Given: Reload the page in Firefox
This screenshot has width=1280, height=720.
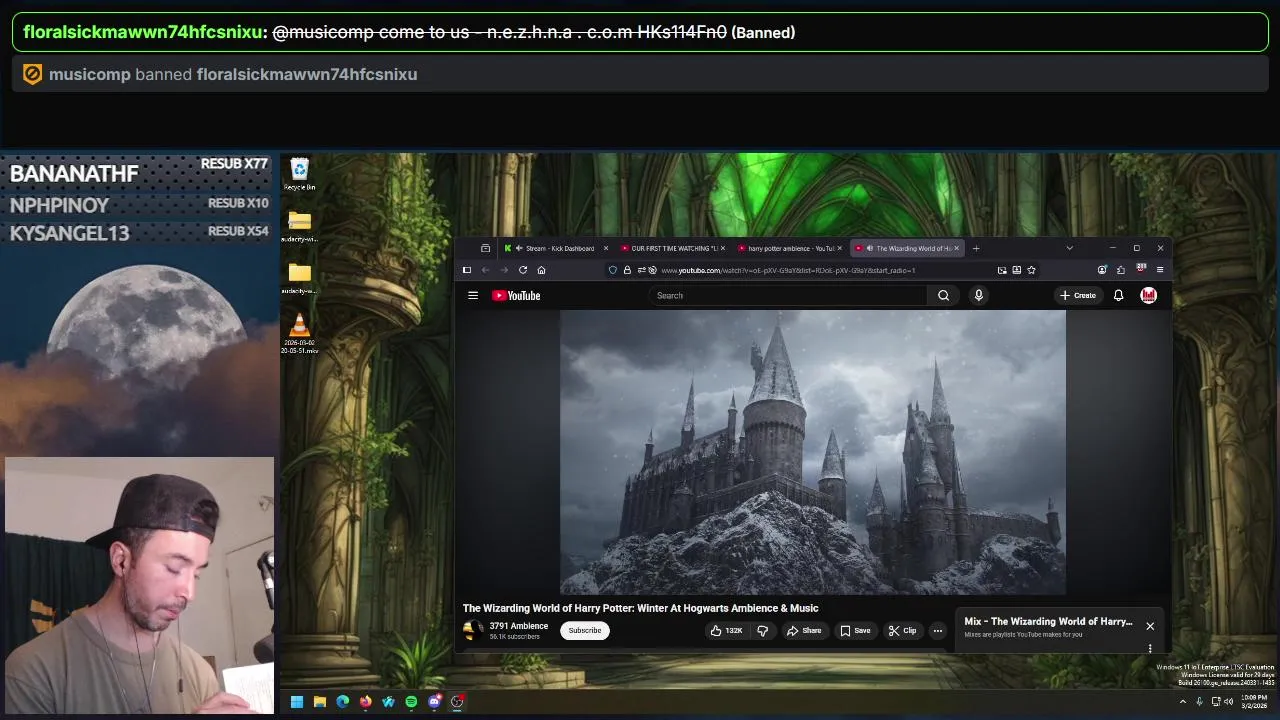Looking at the screenshot, I should tap(522, 270).
